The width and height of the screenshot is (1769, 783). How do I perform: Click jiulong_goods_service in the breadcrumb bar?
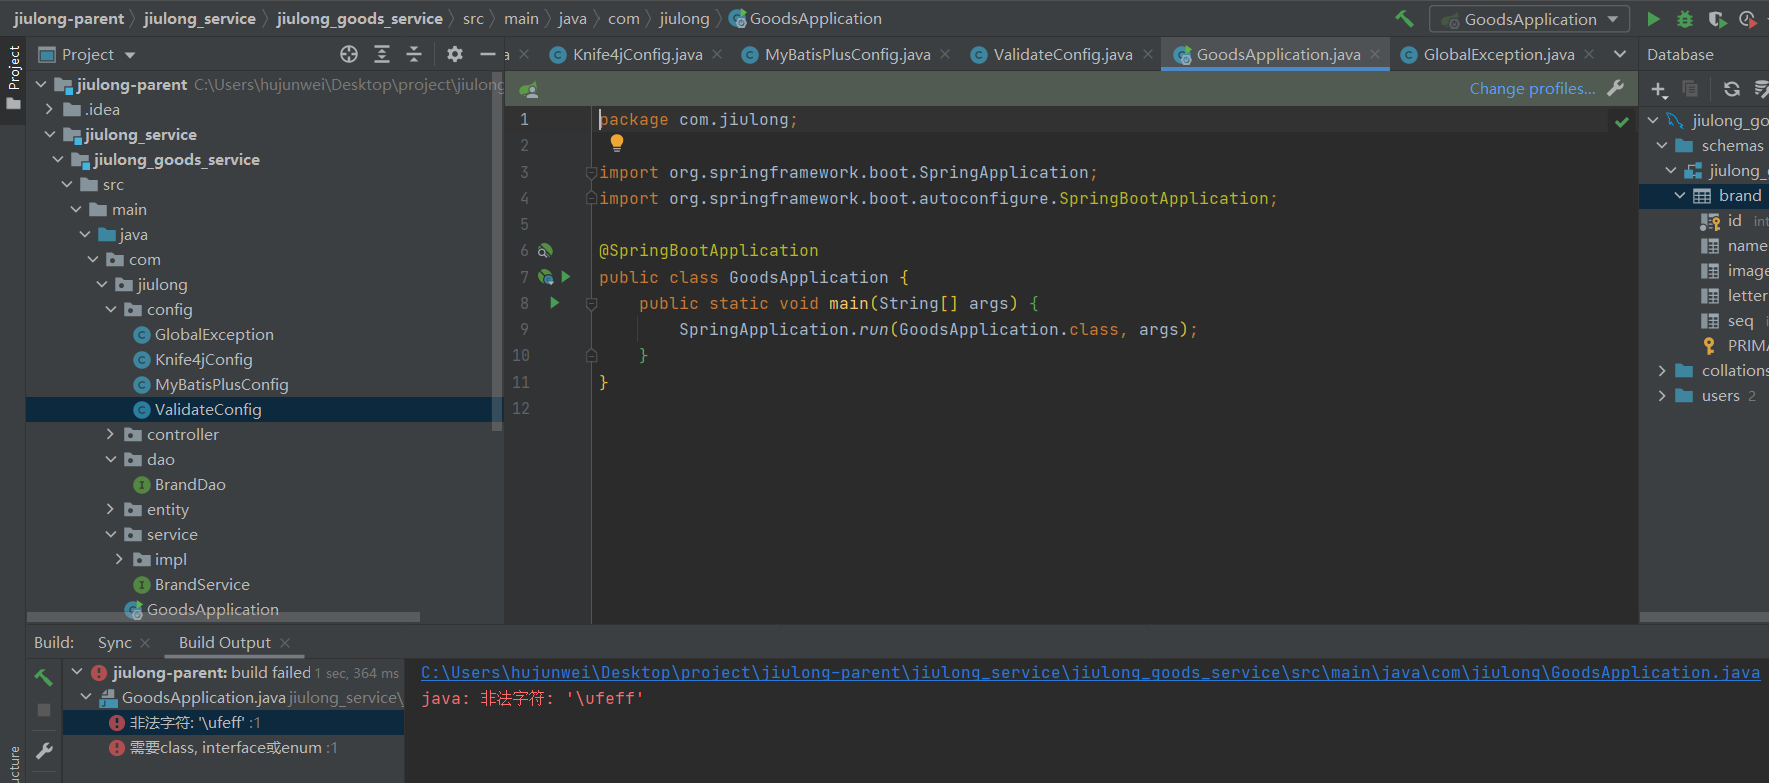coord(360,18)
